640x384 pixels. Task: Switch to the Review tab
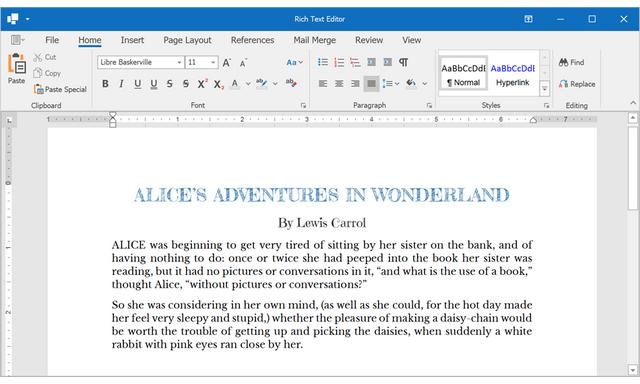(369, 40)
